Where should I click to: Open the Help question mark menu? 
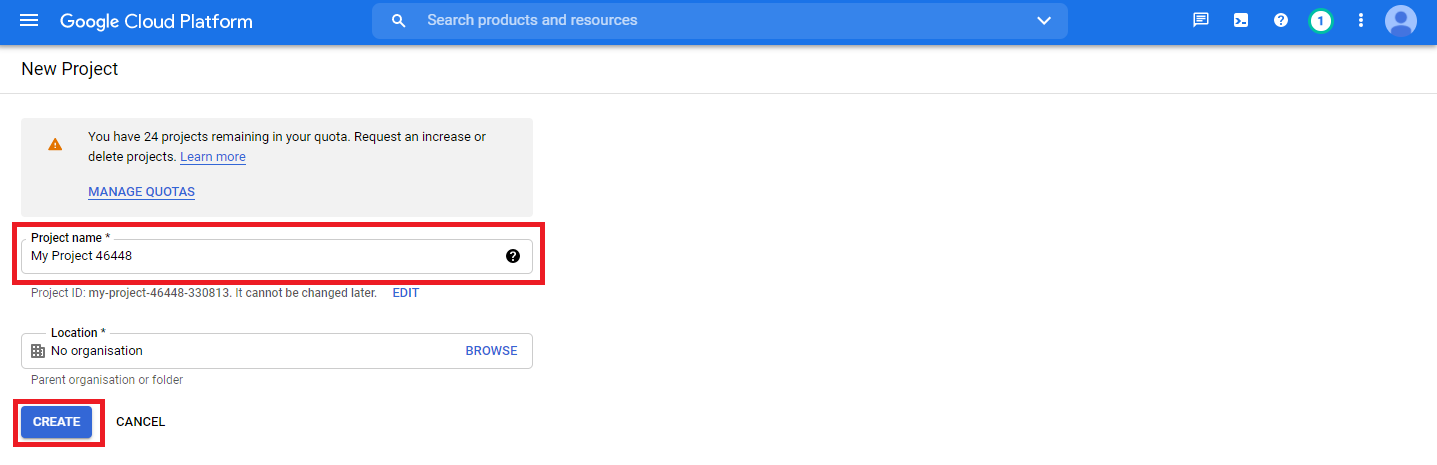point(1281,20)
